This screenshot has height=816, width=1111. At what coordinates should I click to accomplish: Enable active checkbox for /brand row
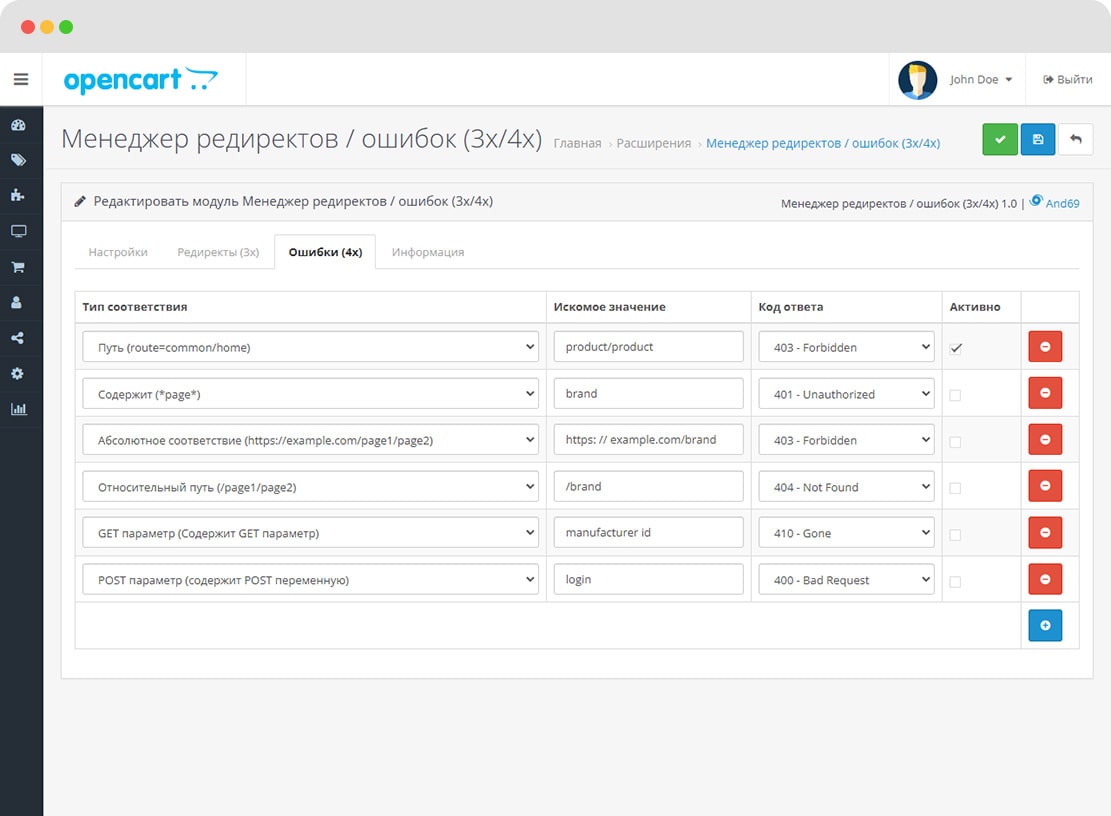tap(955, 488)
